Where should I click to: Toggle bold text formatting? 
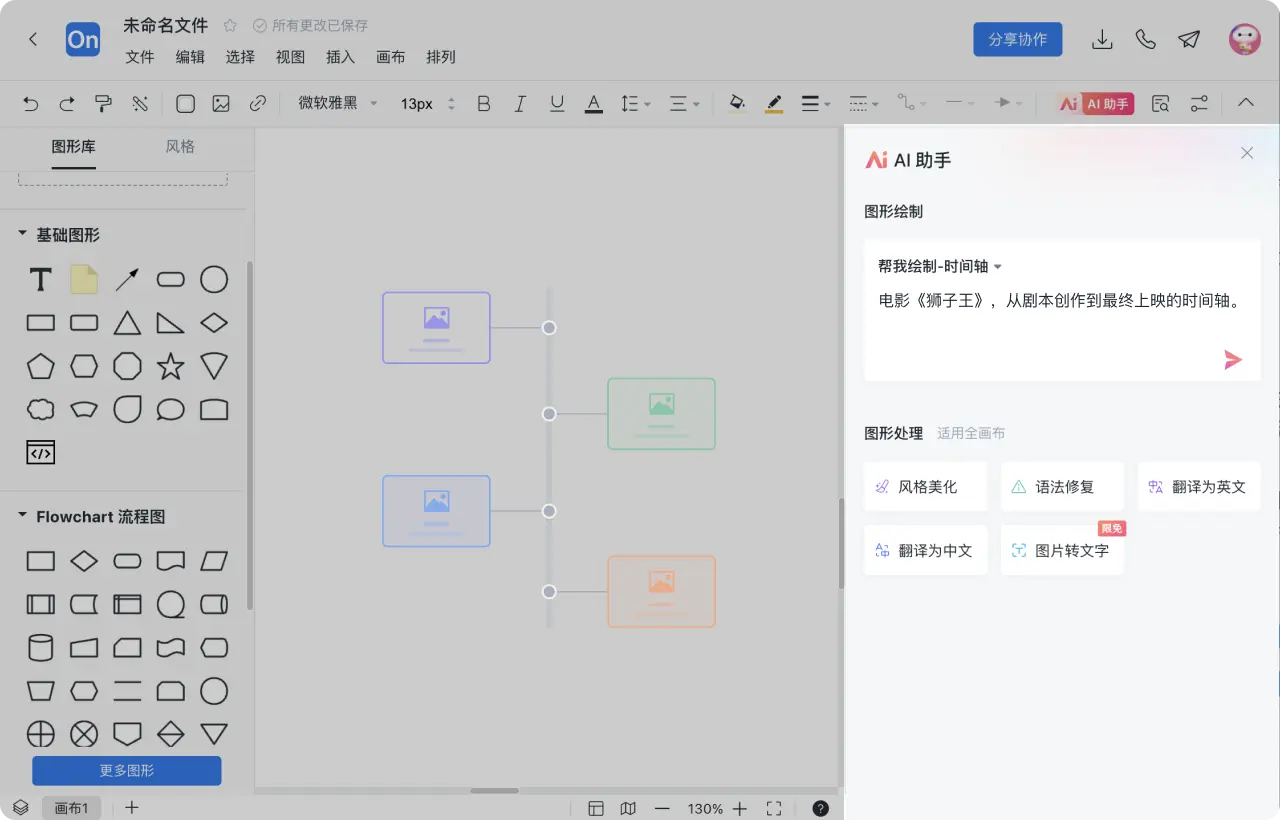(483, 103)
